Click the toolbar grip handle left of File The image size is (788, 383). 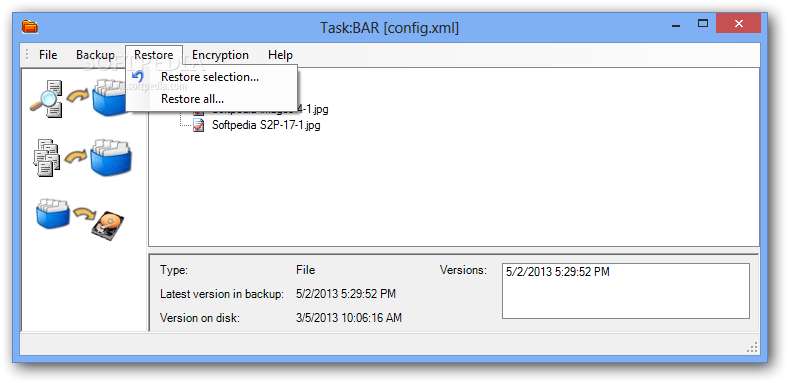click(27, 55)
